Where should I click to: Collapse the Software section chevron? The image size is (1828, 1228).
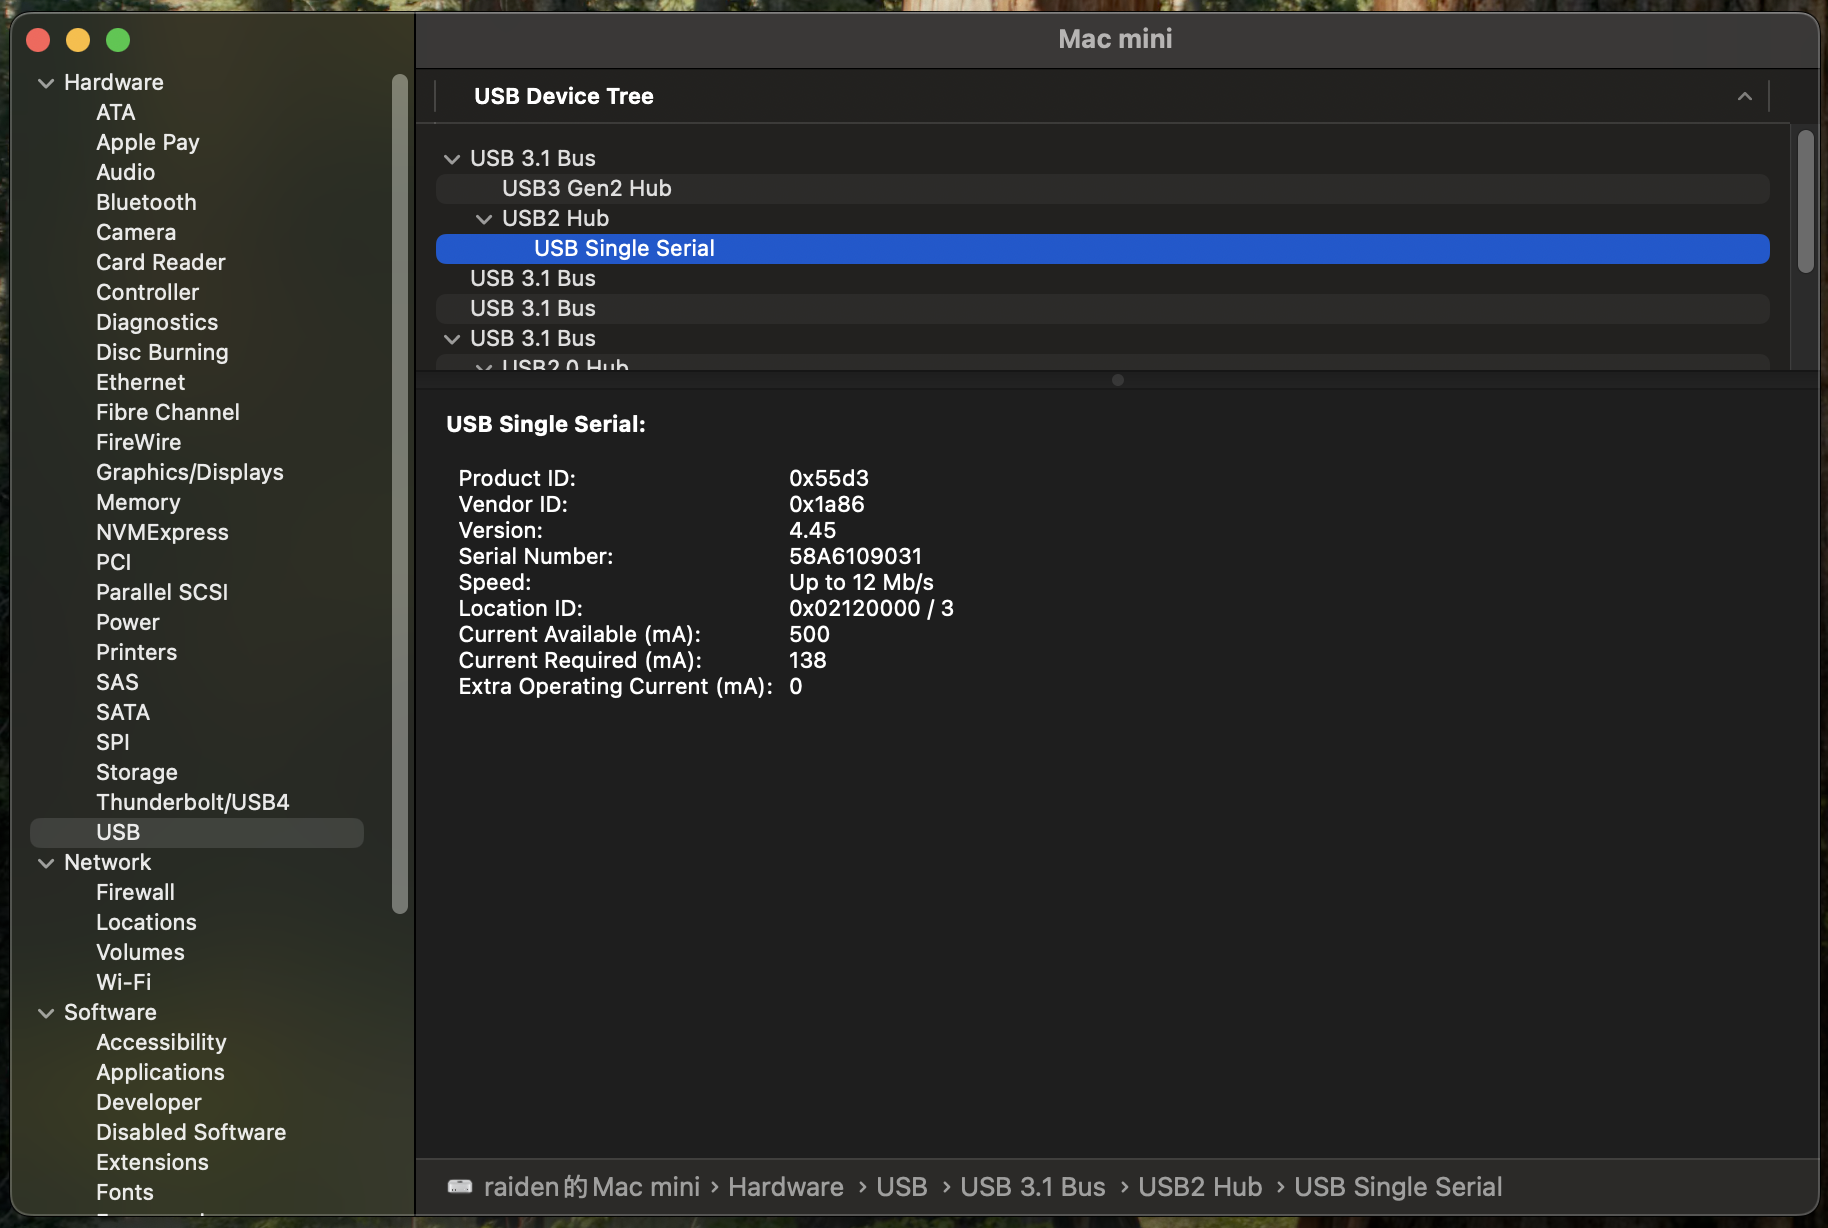point(46,1013)
